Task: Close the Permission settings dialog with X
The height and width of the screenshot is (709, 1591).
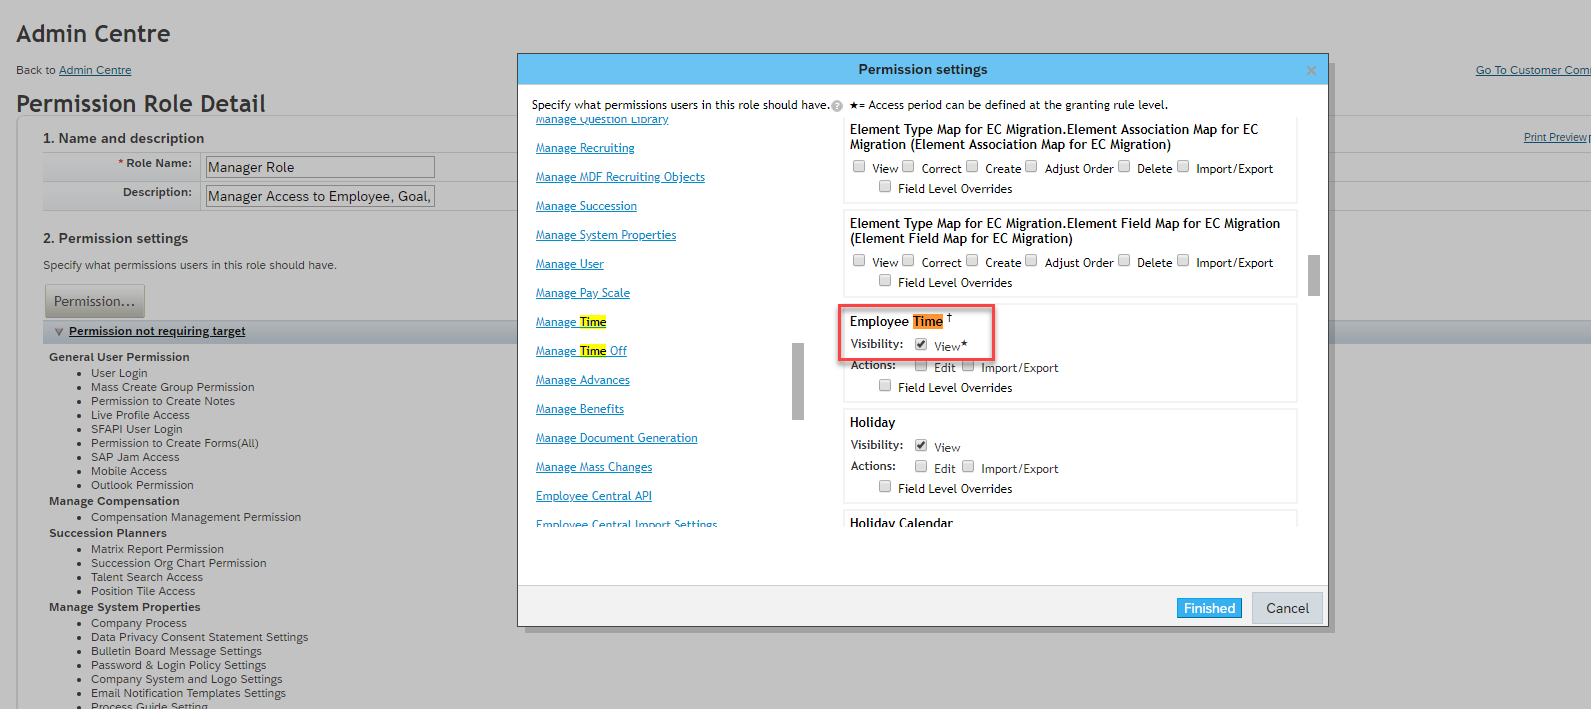Action: tap(1311, 70)
